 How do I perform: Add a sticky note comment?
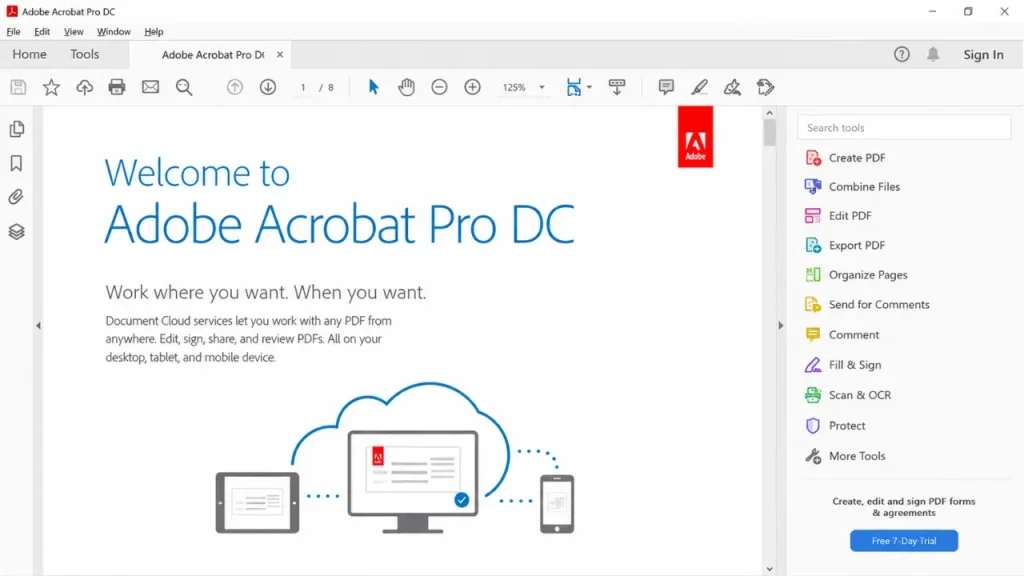(666, 87)
